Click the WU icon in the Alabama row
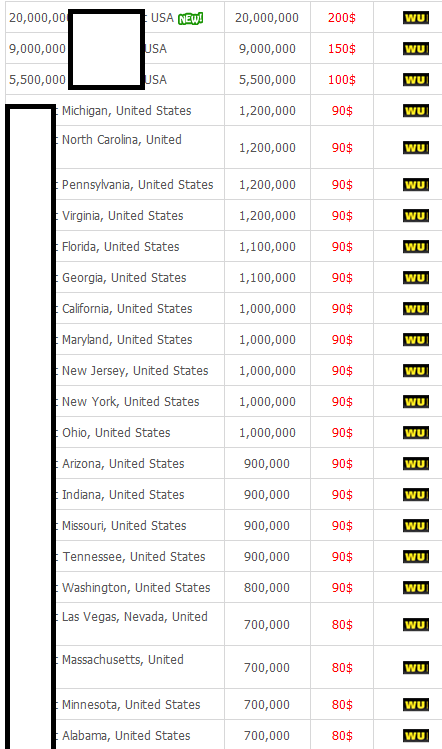This screenshot has height=749, width=442. (416, 736)
